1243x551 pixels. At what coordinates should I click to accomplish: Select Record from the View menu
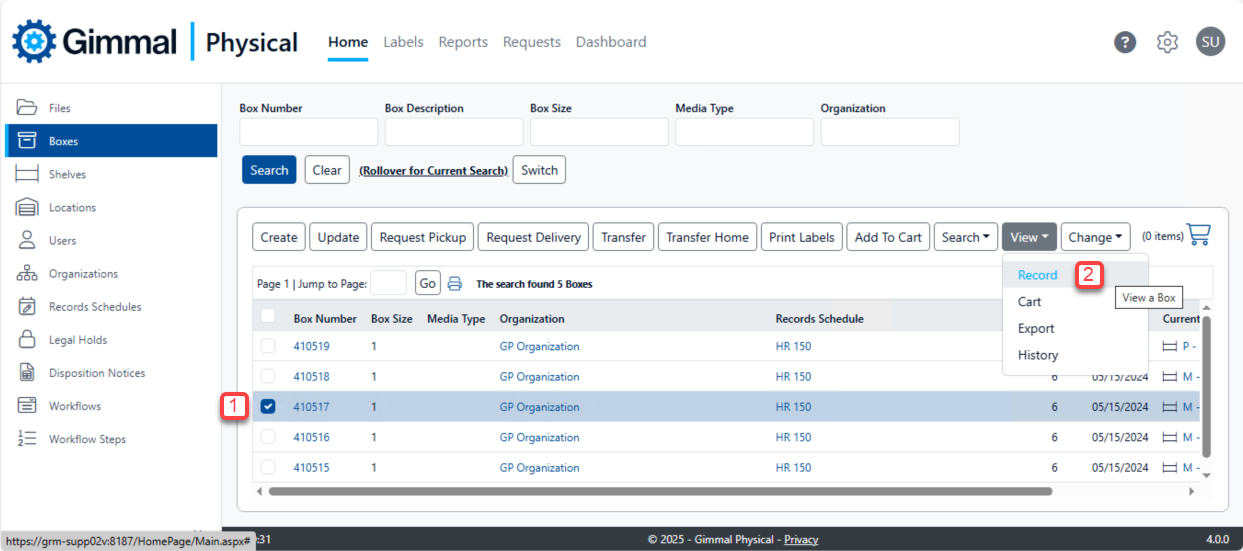1037,275
